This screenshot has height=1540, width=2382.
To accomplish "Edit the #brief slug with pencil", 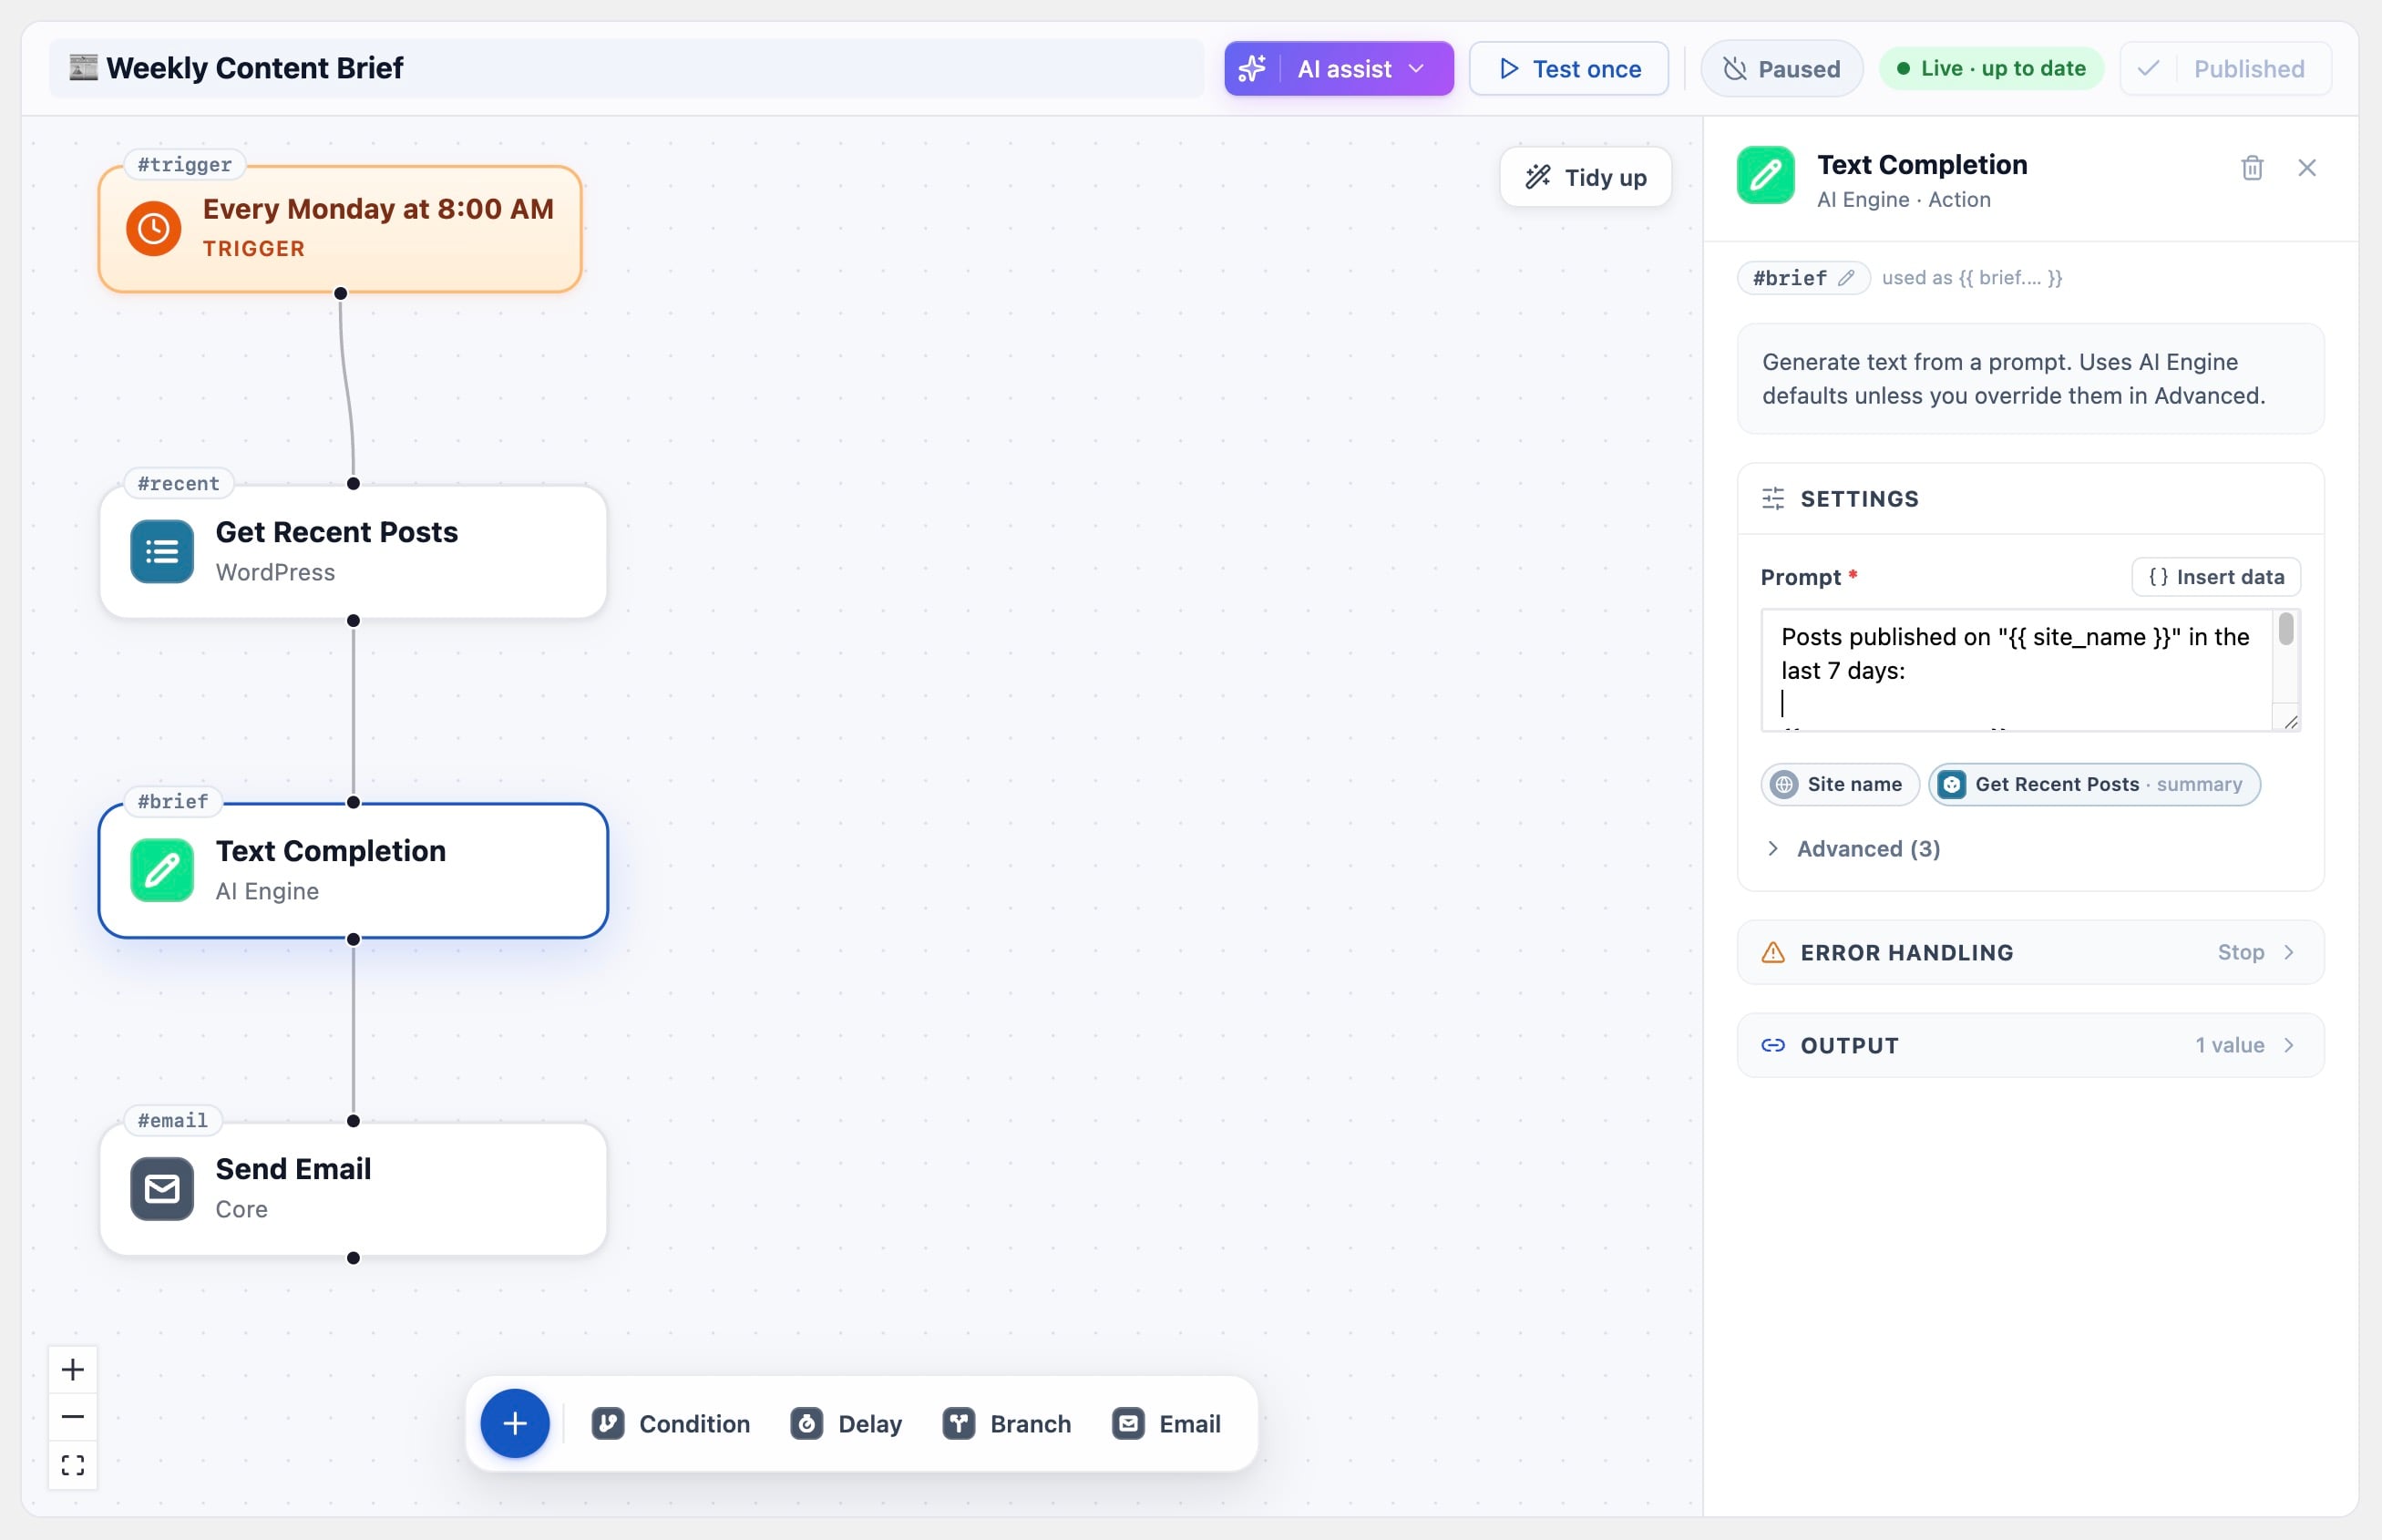I will pos(1846,277).
